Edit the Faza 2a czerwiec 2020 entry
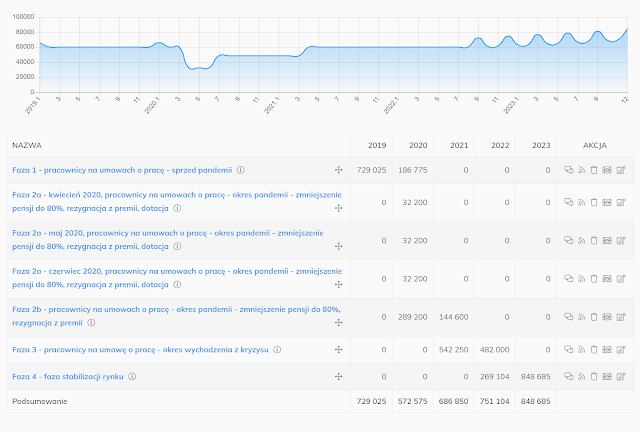This screenshot has height=432, width=640. pyautogui.click(x=621, y=278)
